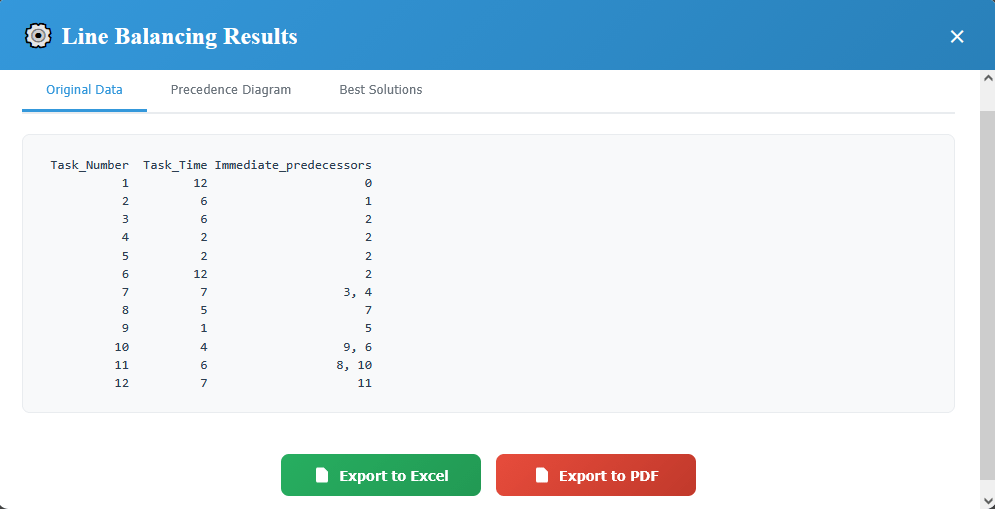Click the scrollbar up arrow
Viewport: 995px width, 509px height.
coord(987,77)
